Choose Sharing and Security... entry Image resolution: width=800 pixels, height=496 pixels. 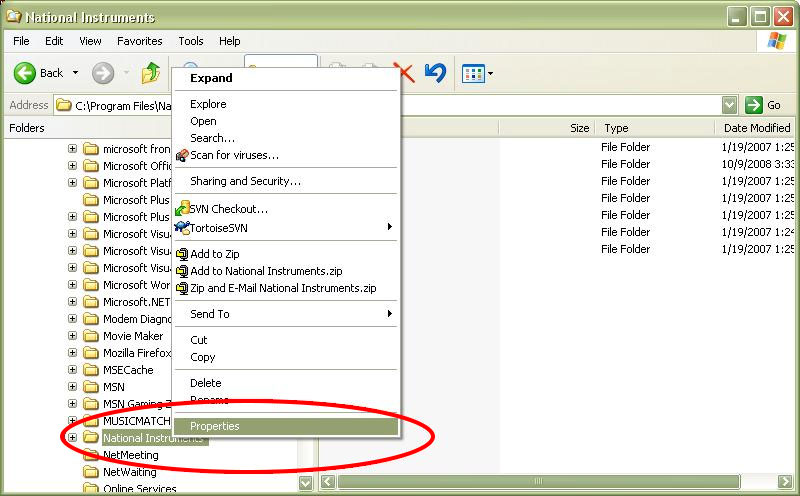[286, 181]
